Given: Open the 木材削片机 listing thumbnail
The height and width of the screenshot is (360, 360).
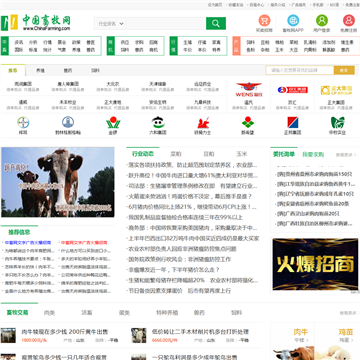Looking at the screenshot, I should click(x=139, y=335).
